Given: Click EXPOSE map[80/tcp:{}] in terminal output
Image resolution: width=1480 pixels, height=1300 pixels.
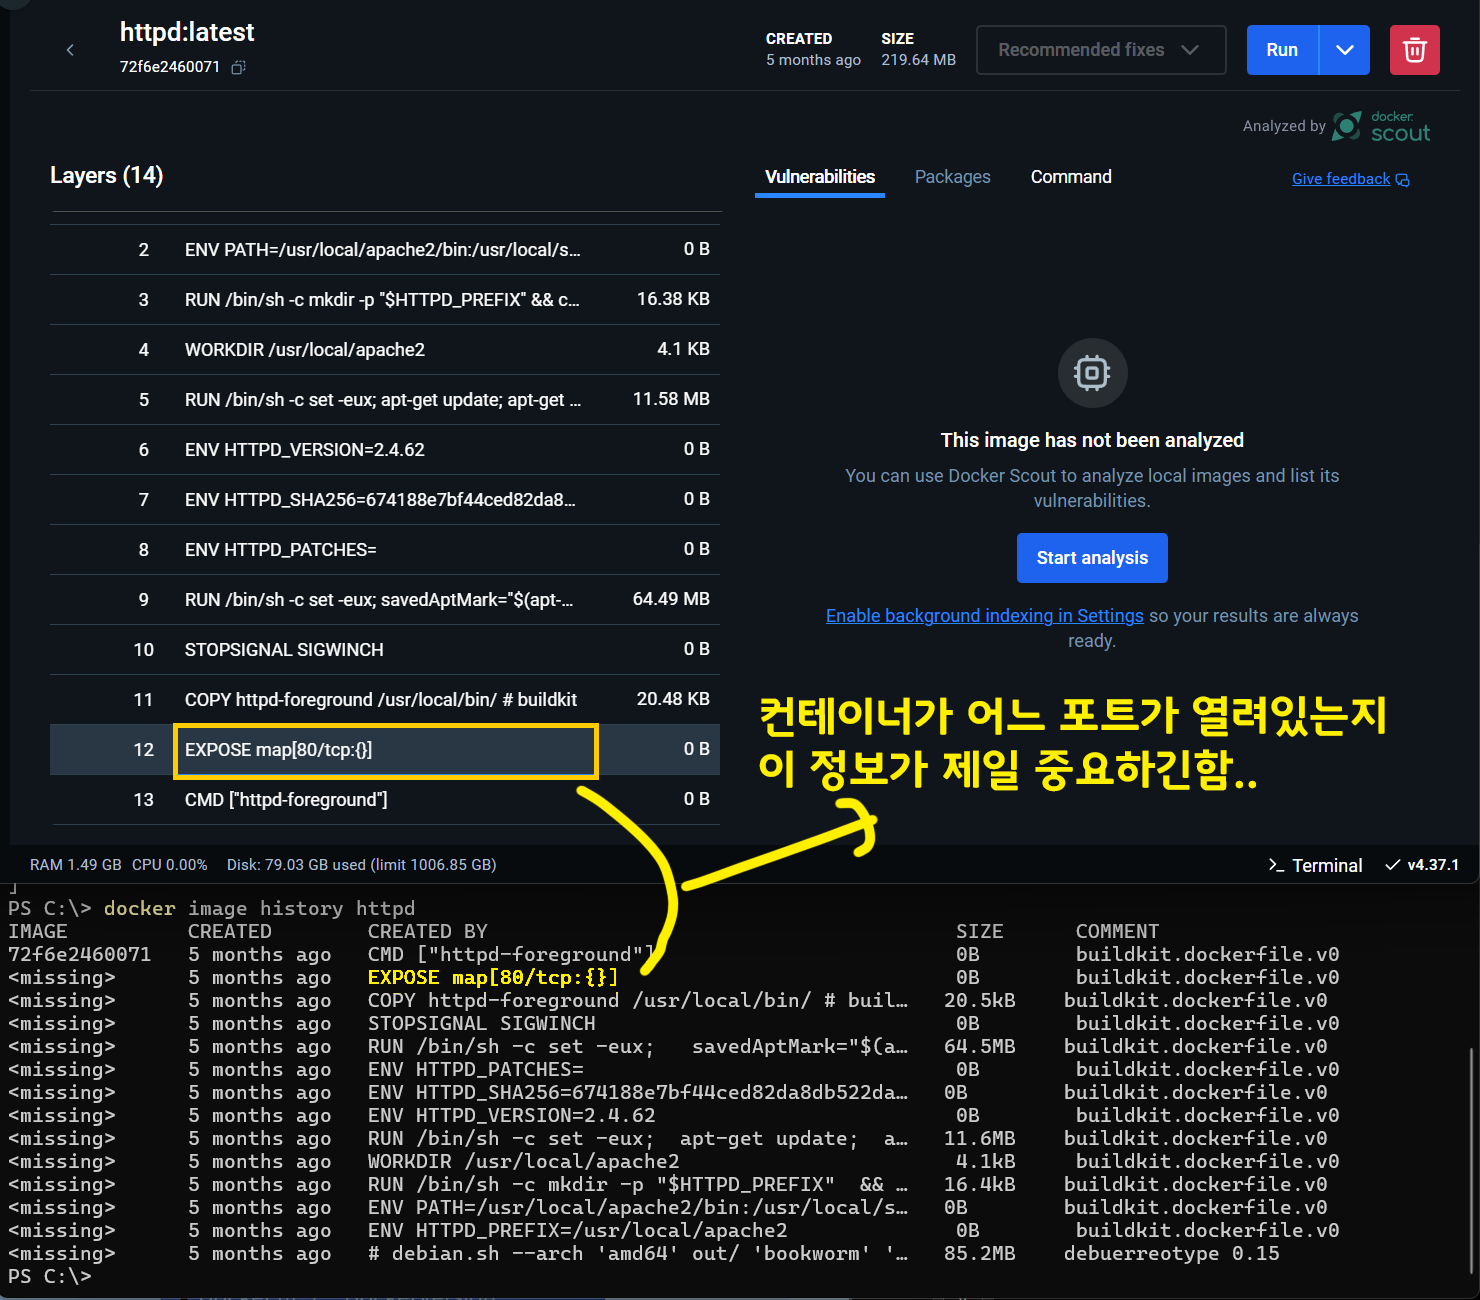Looking at the screenshot, I should click(x=493, y=977).
